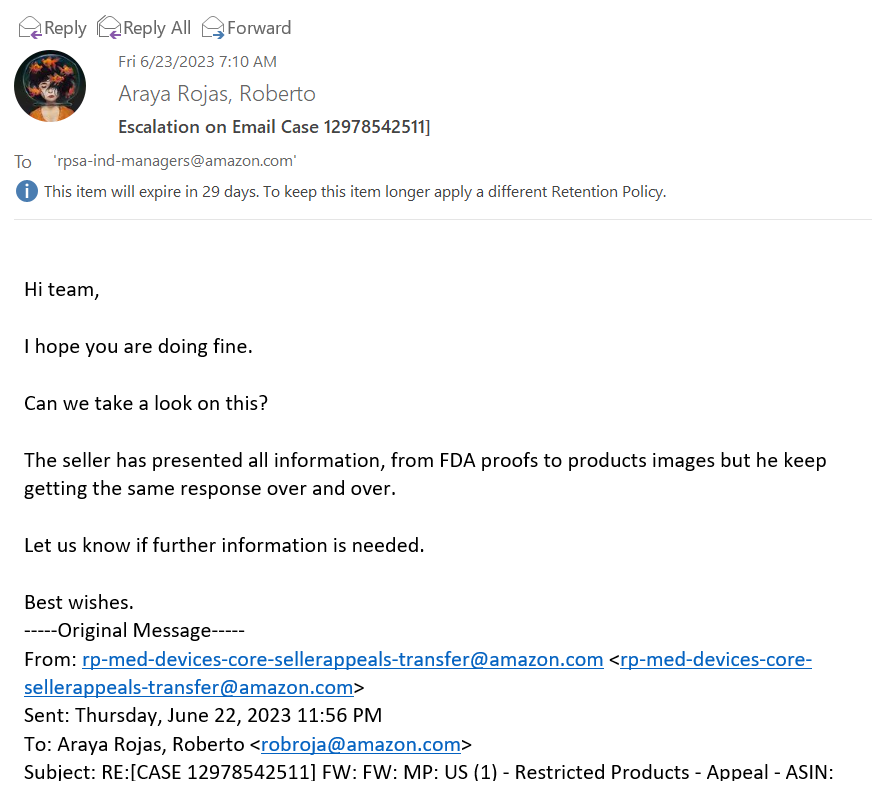Open the sender's profile picture
The image size is (872, 789).
pyautogui.click(x=50, y=86)
